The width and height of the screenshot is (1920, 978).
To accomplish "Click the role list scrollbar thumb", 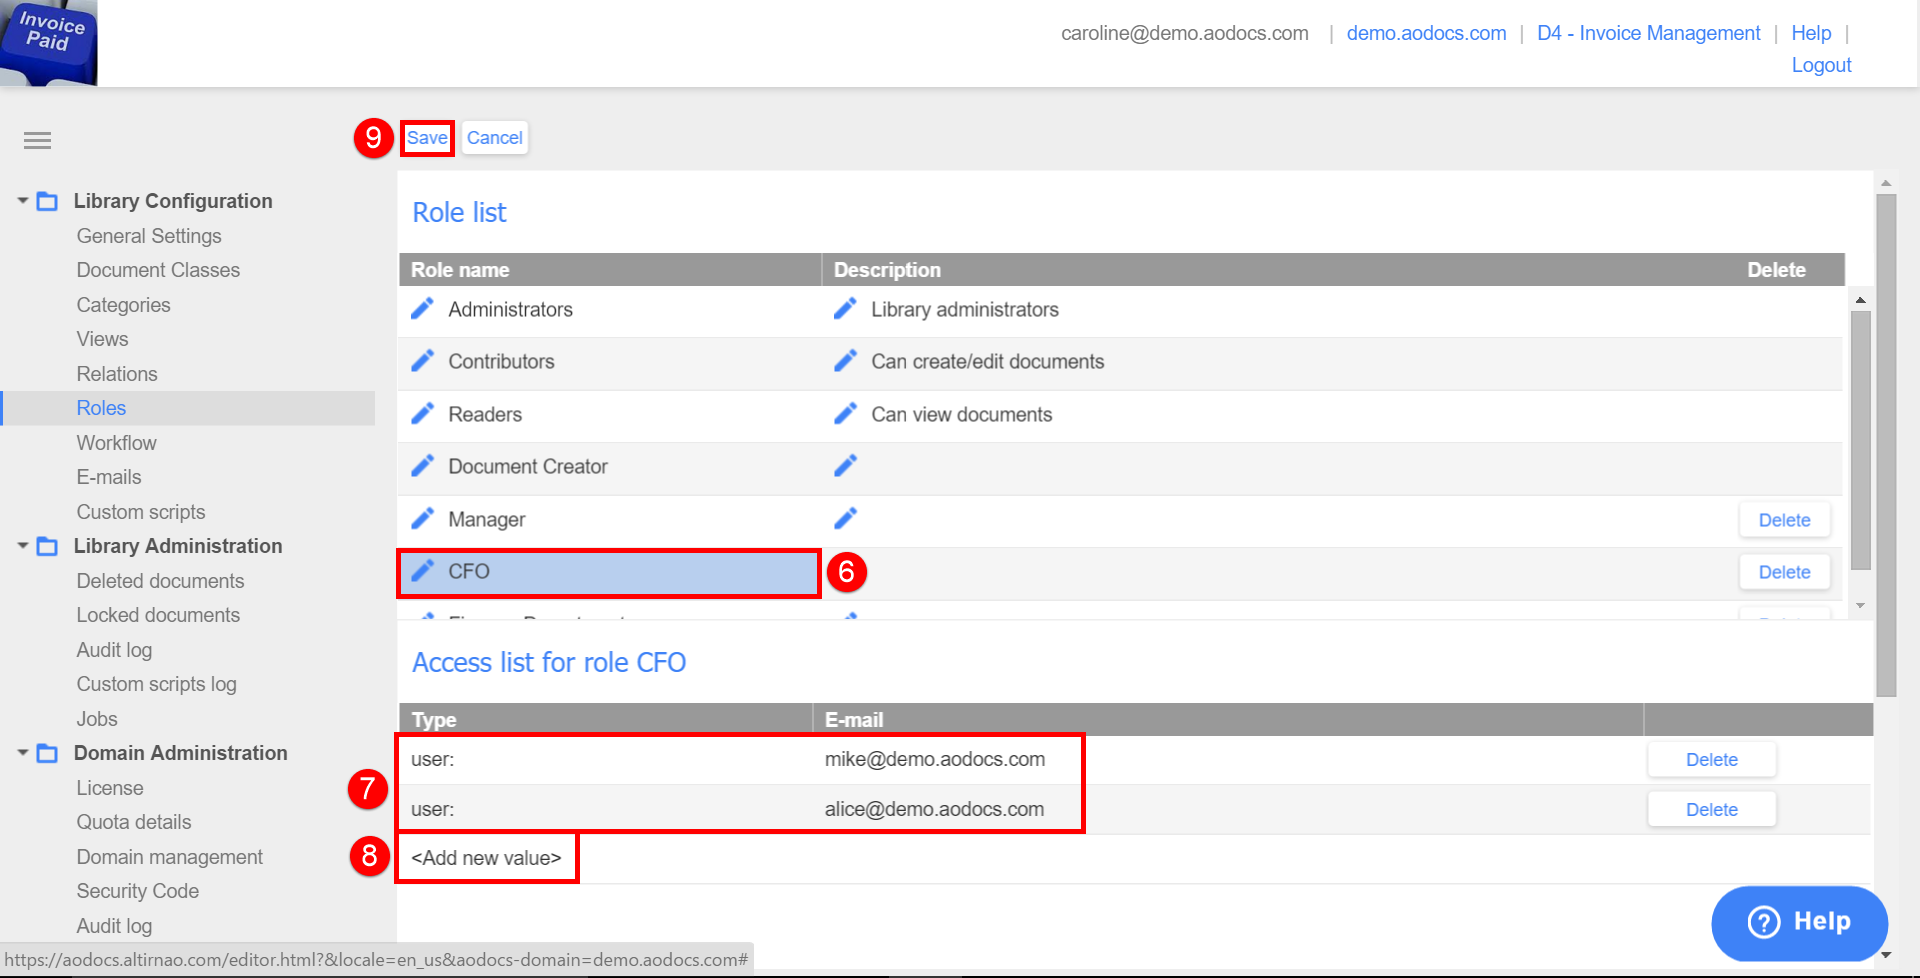I will (1860, 440).
